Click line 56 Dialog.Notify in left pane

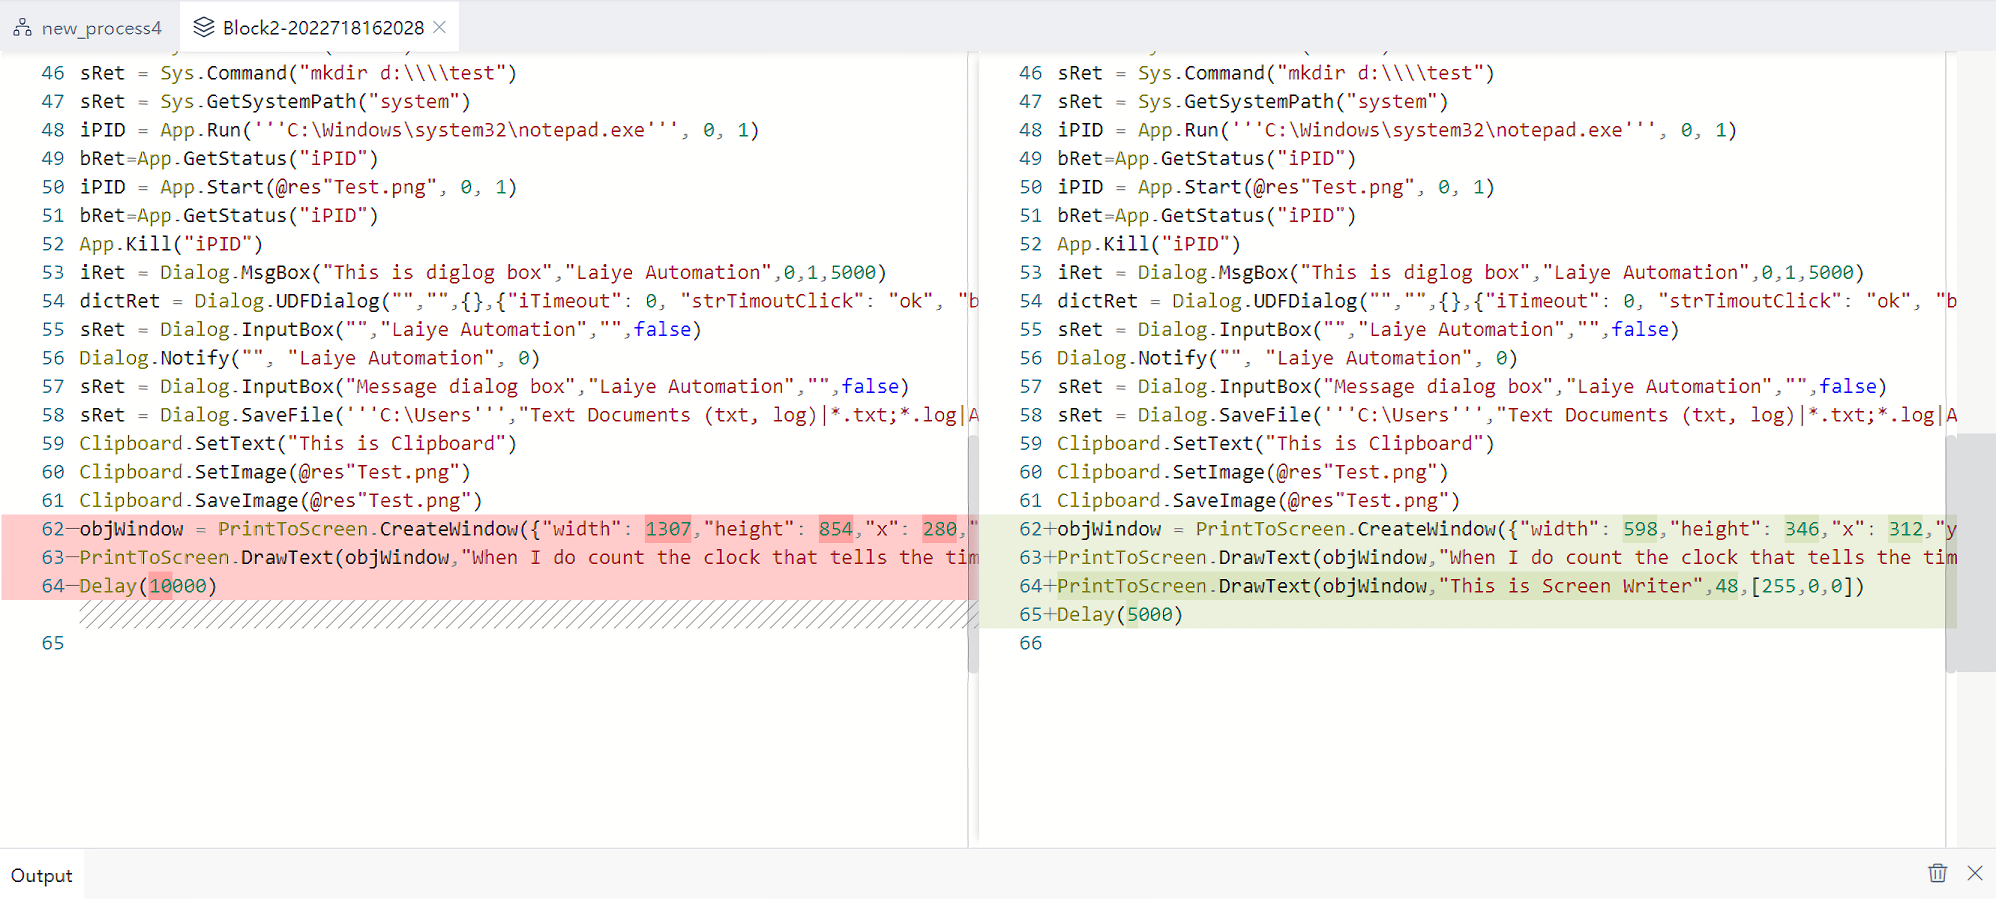(309, 358)
